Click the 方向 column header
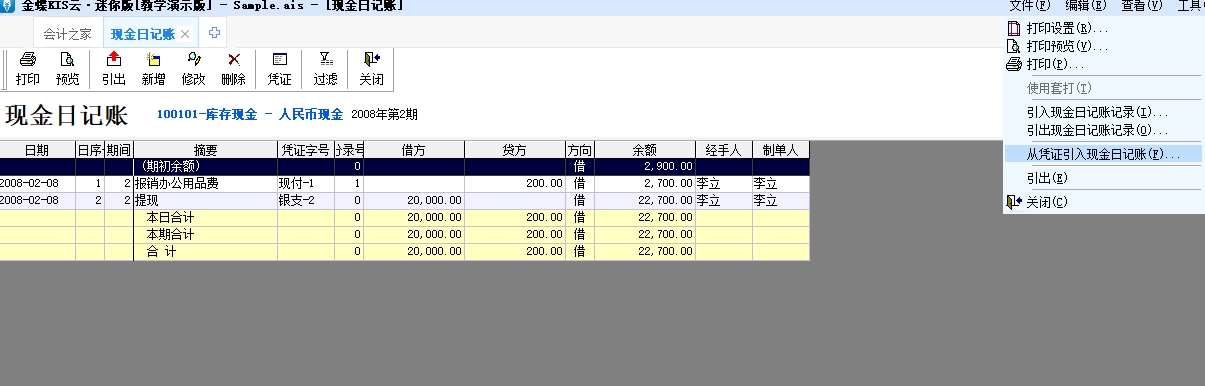The width and height of the screenshot is (1205, 386). pyautogui.click(x=579, y=150)
